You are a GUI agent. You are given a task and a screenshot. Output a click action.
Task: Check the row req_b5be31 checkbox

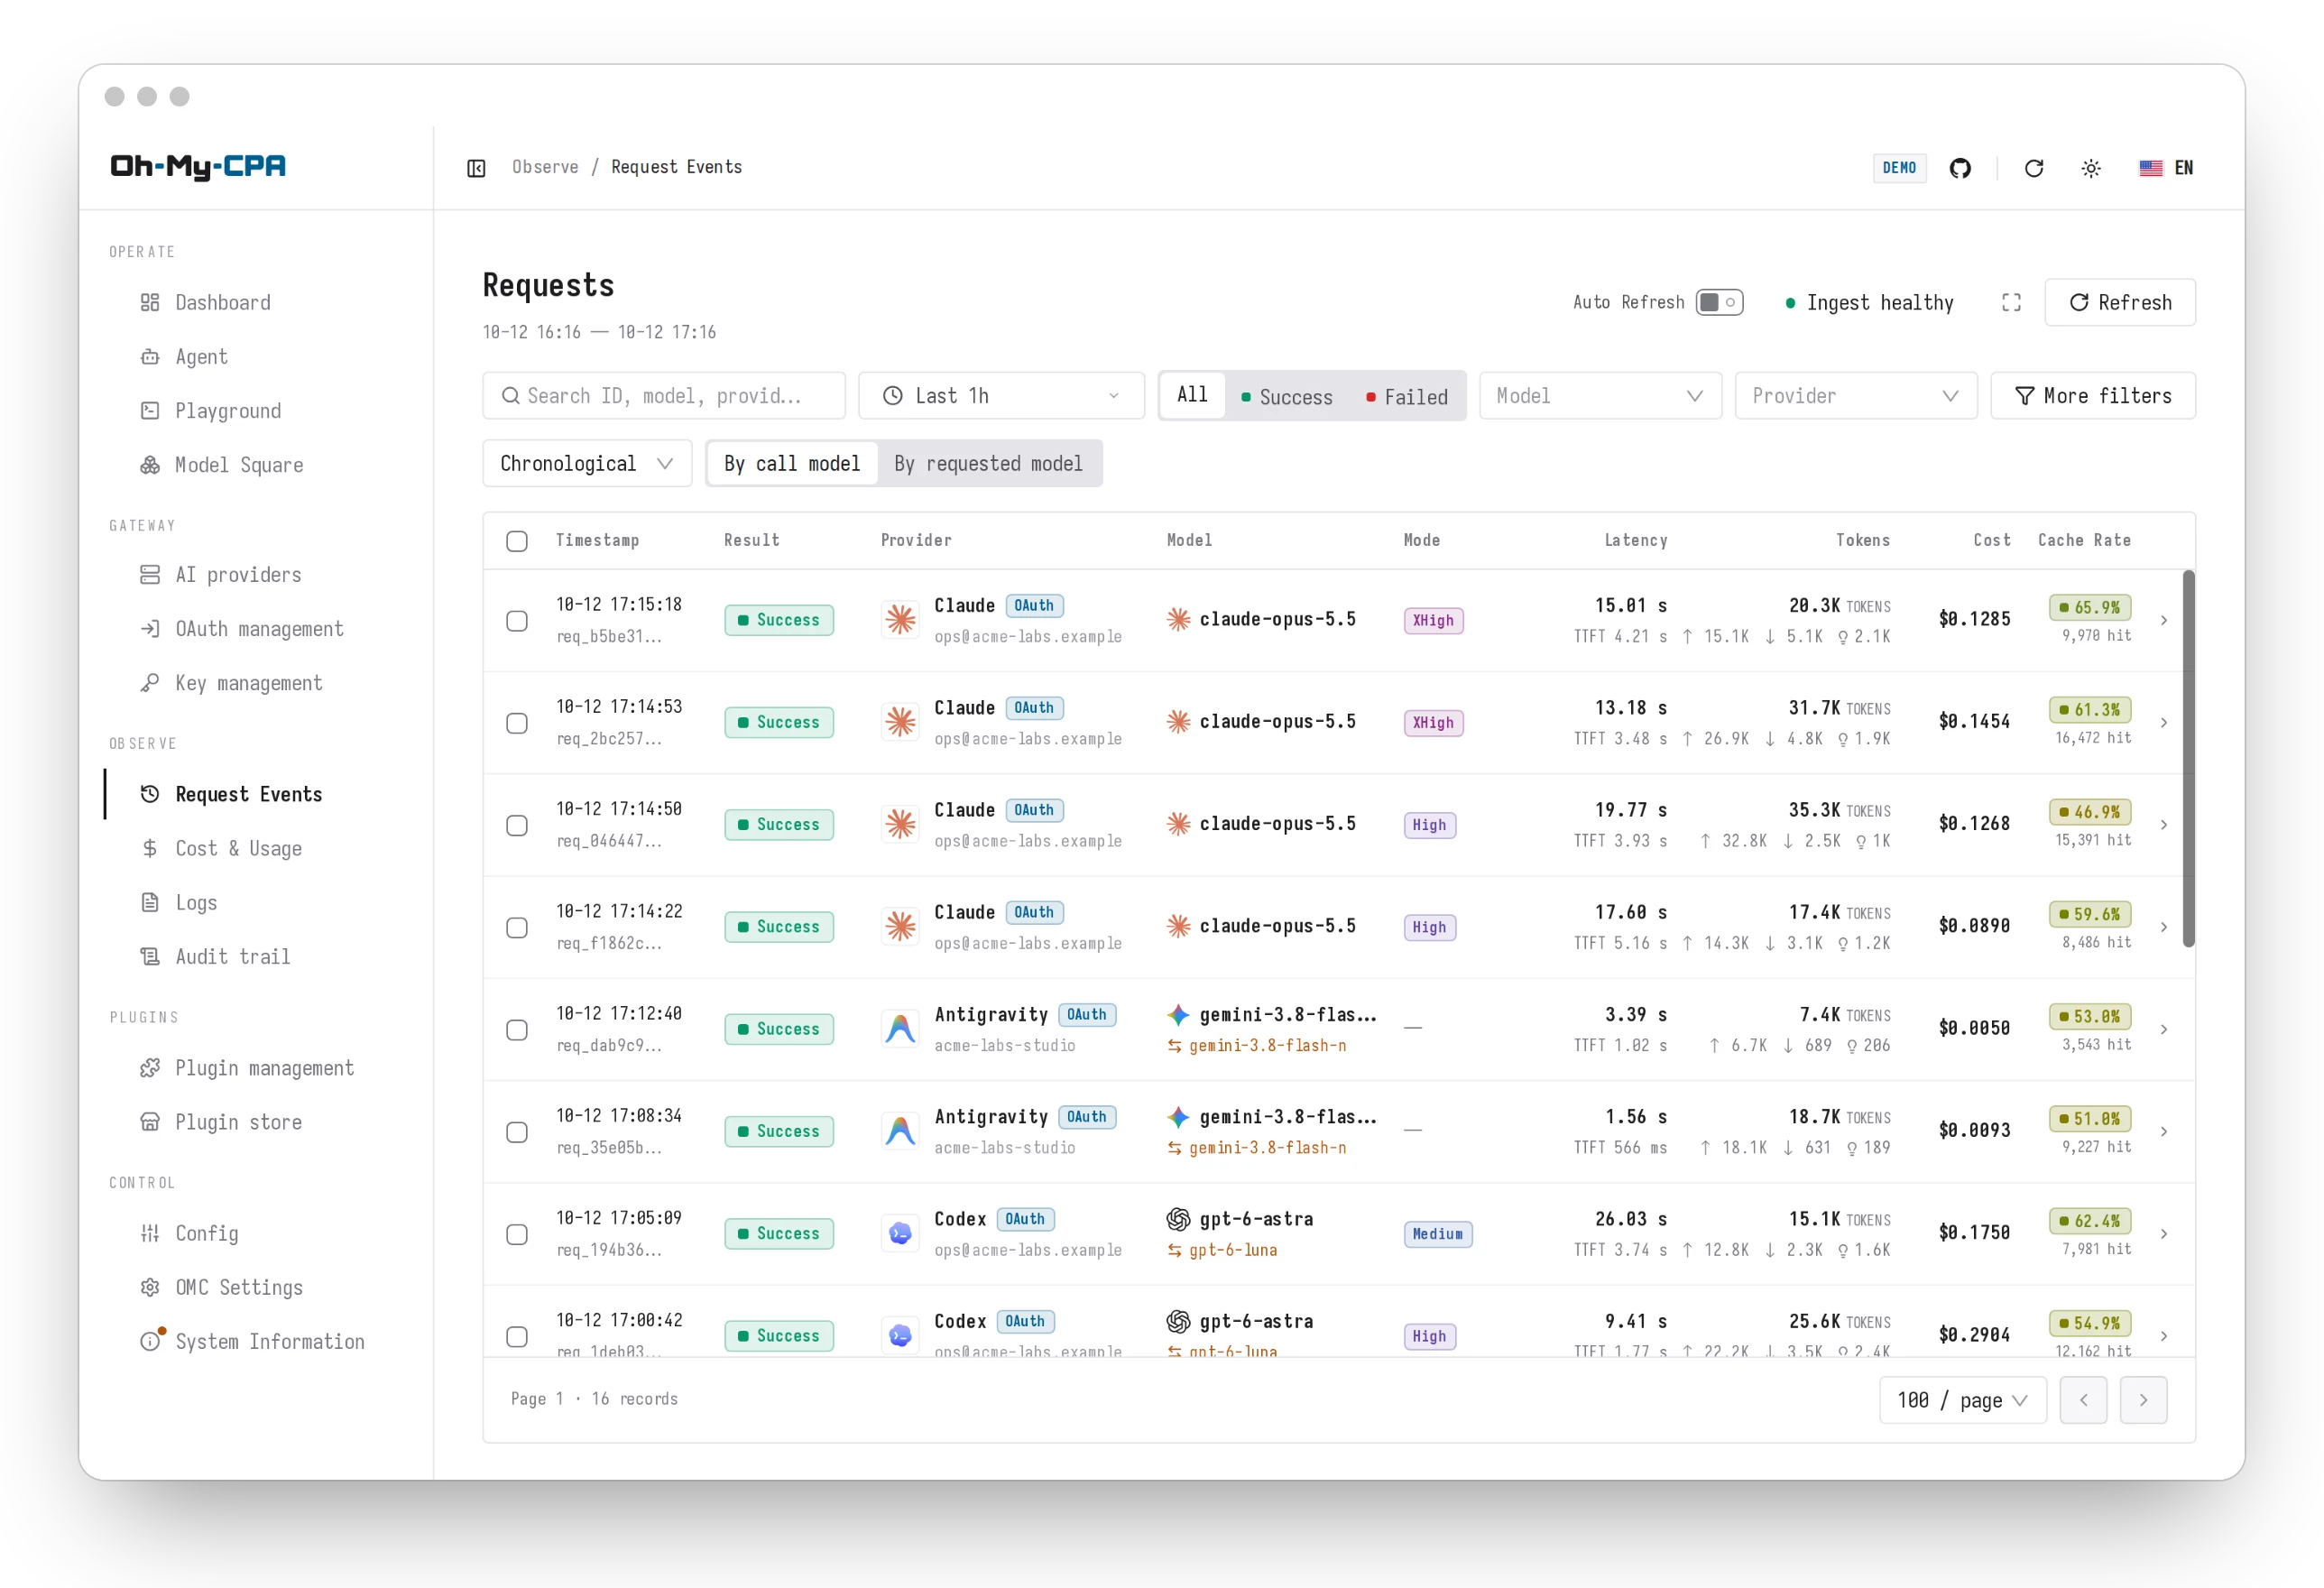[517, 621]
